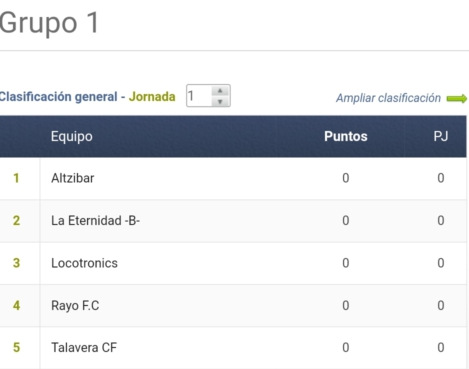
Task: Click the Grupo 1 heading
Action: 49,23
